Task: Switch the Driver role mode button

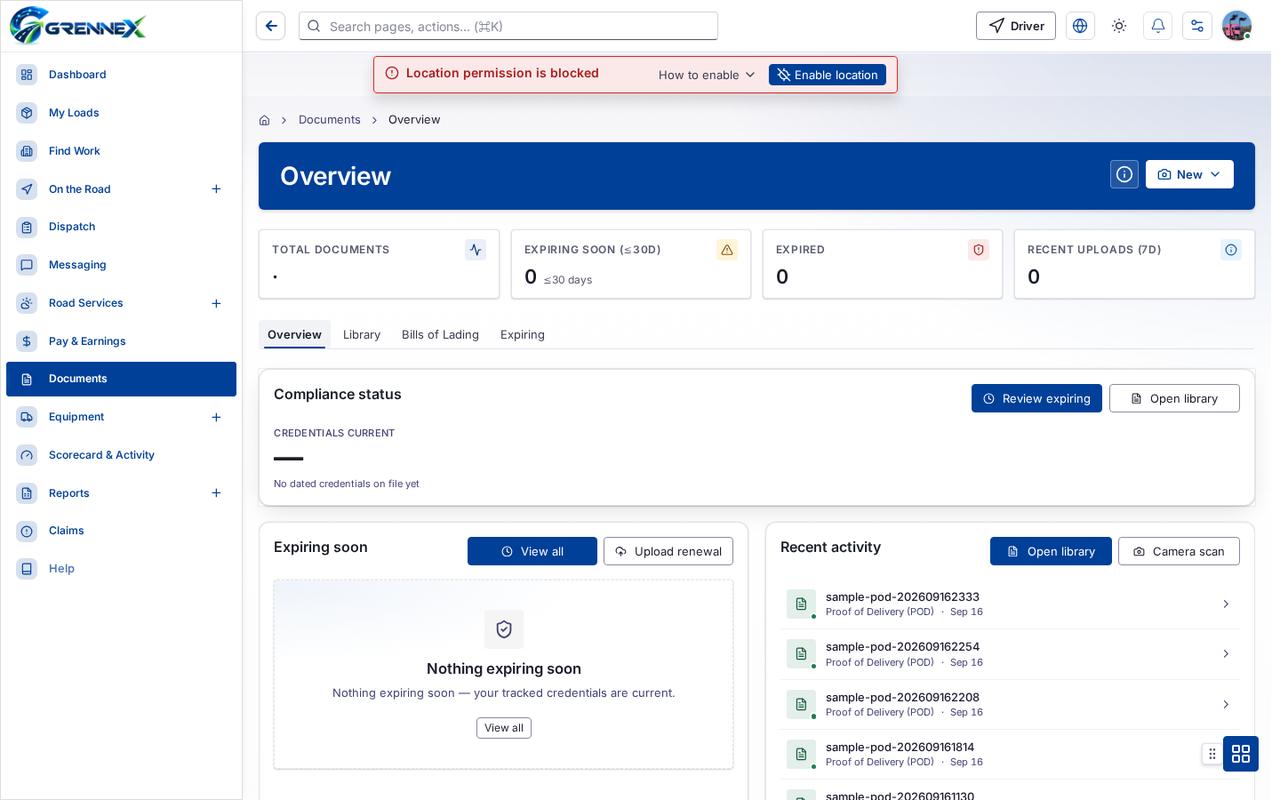Action: click(1015, 26)
